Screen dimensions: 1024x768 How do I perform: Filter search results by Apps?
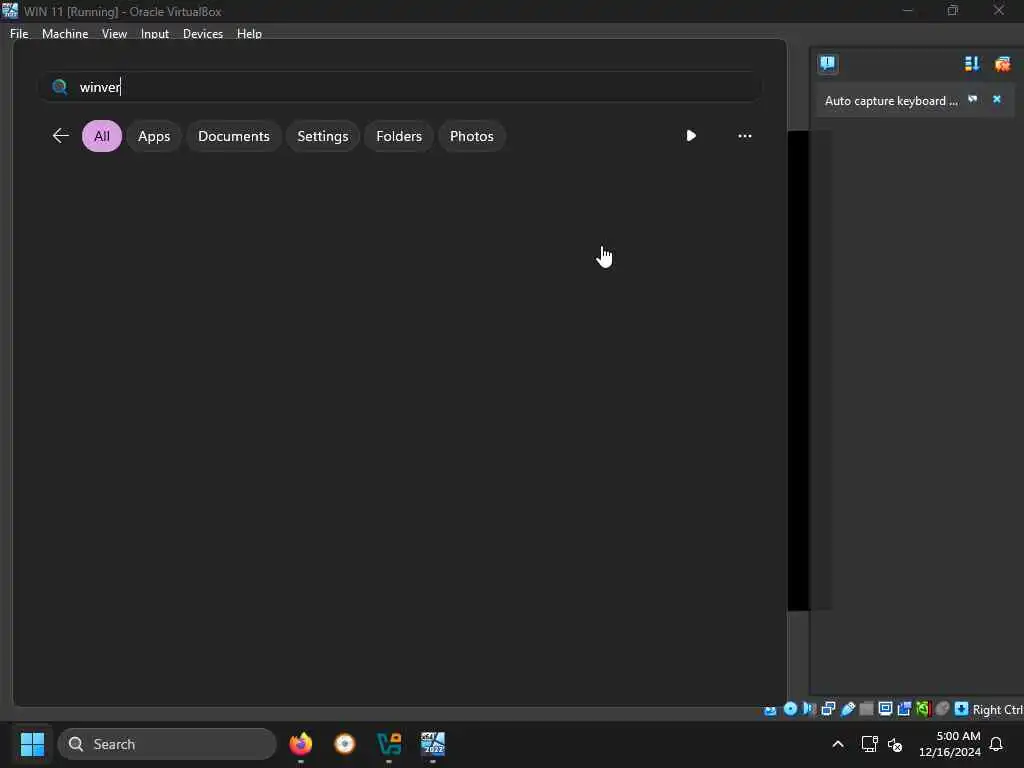pyautogui.click(x=153, y=136)
